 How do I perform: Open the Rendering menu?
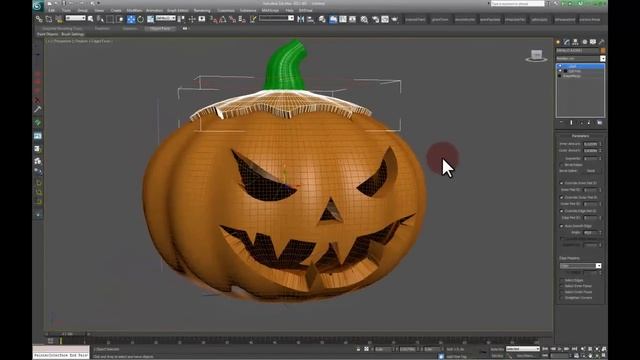tap(202, 11)
